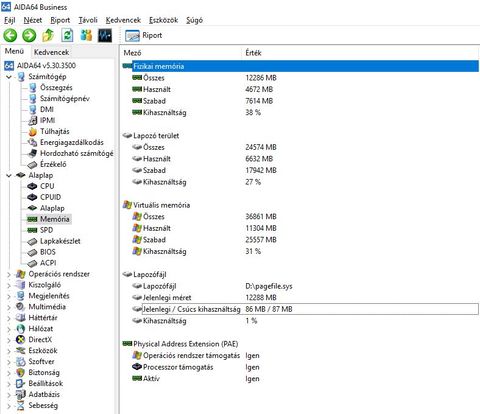The width and height of the screenshot is (480, 414).
Task: Open the Távoli menu
Action: coord(88,20)
